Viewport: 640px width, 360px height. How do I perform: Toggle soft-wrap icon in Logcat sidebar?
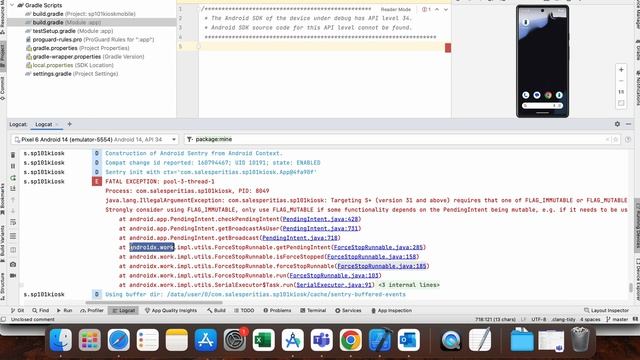click(13, 222)
